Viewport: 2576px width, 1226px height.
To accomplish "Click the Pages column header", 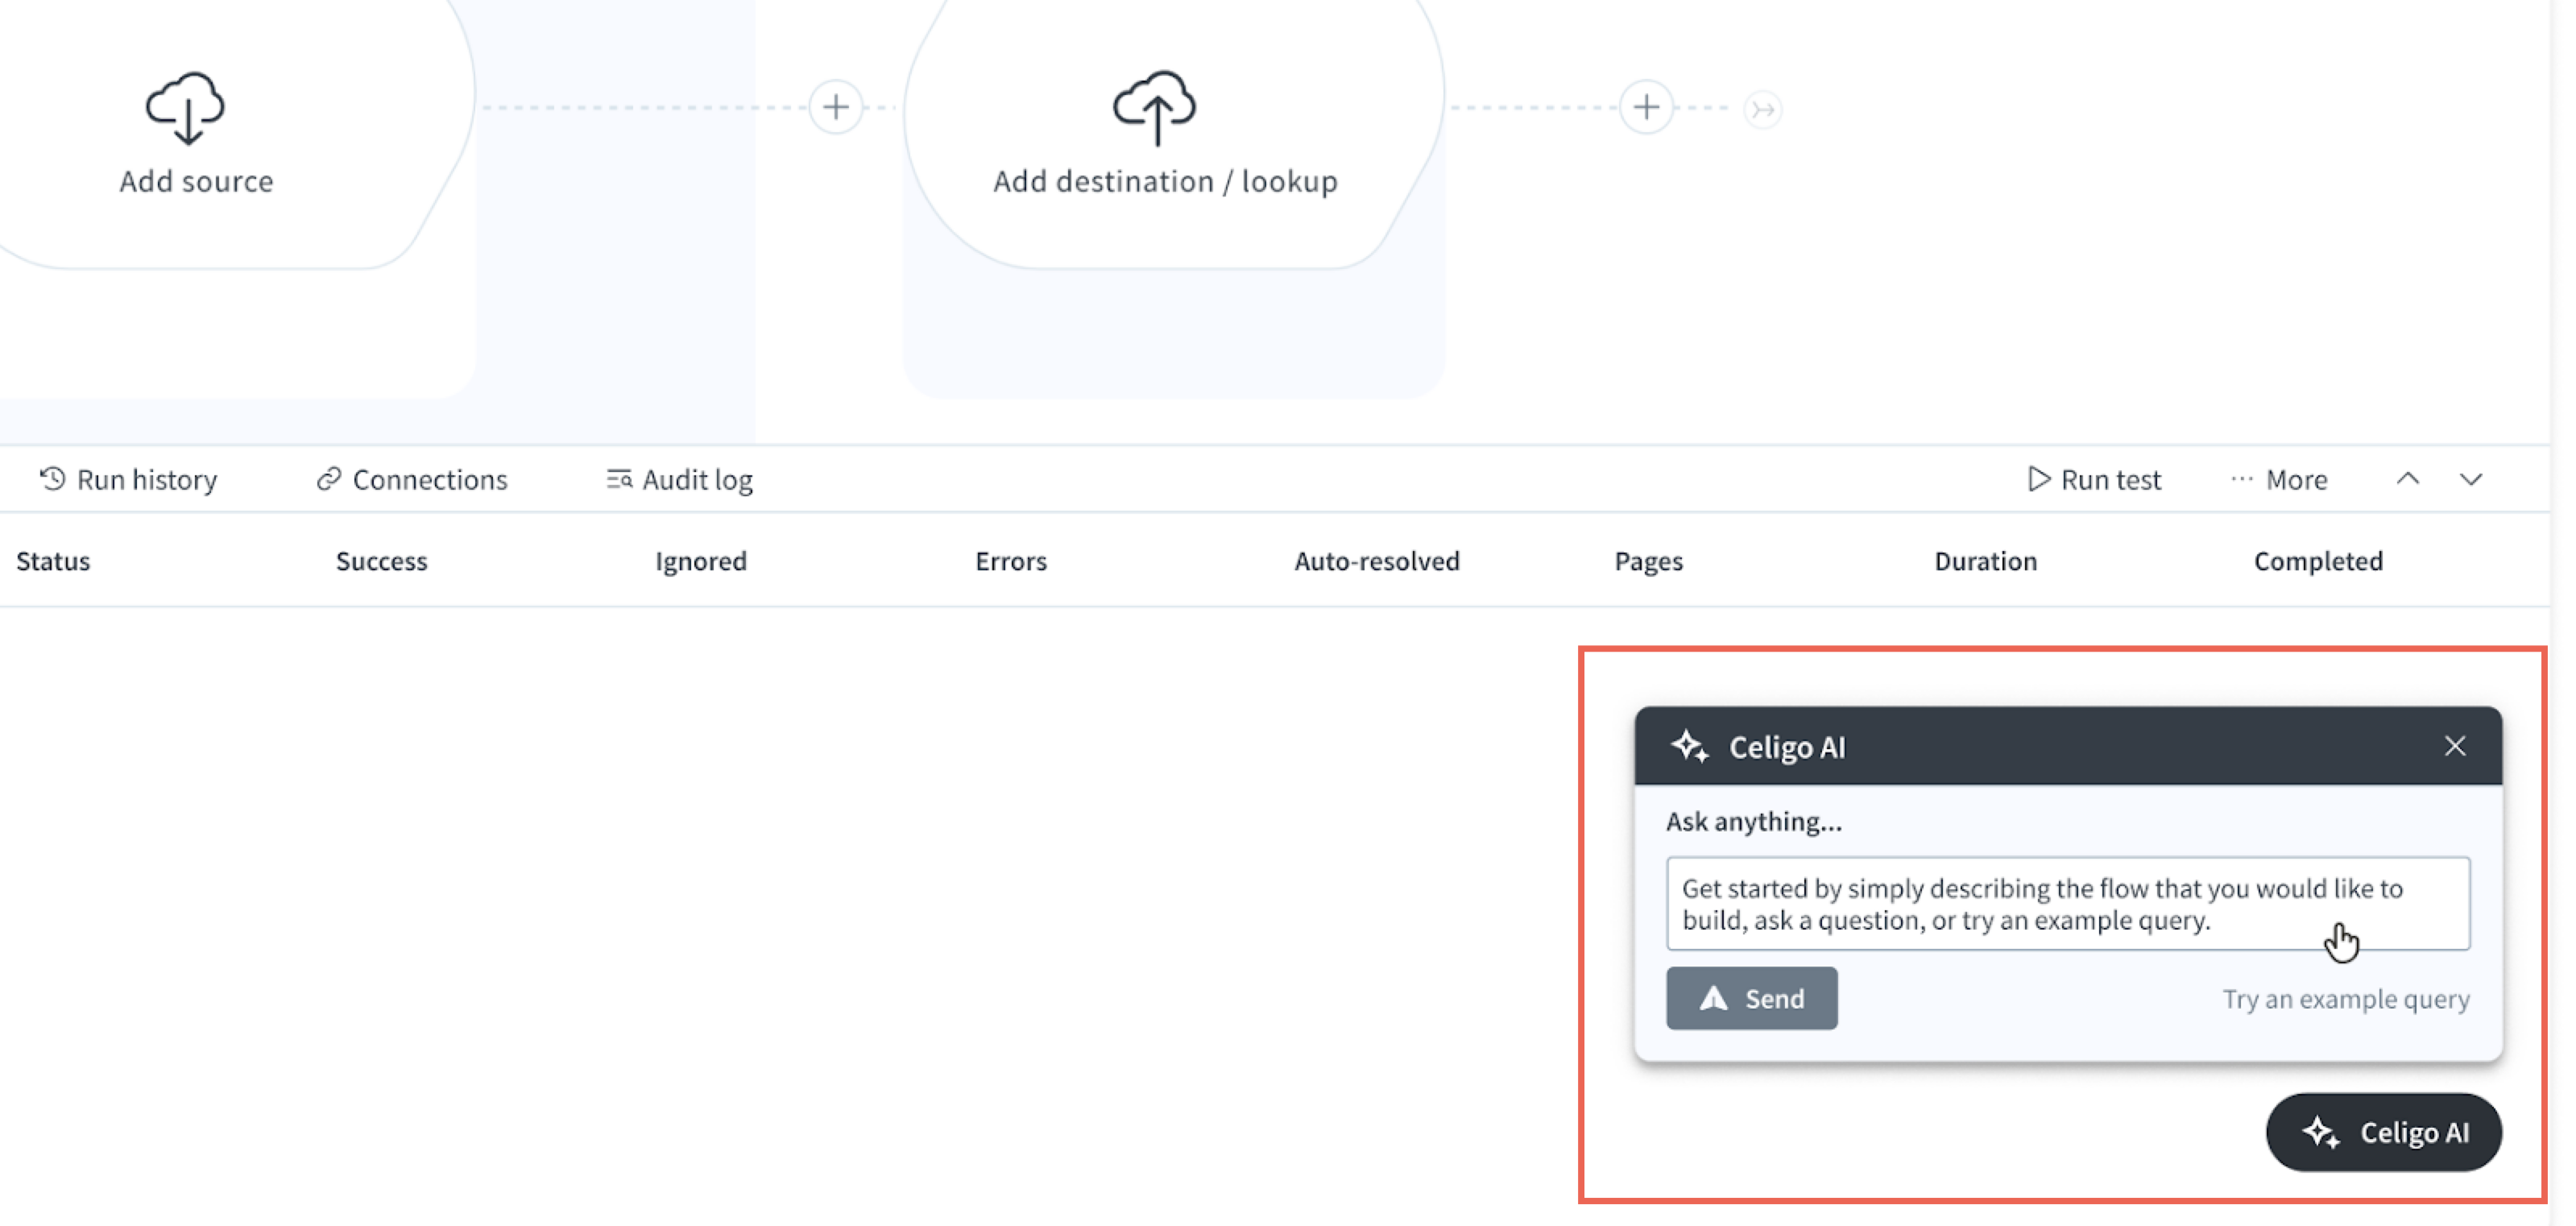I will coord(1649,561).
